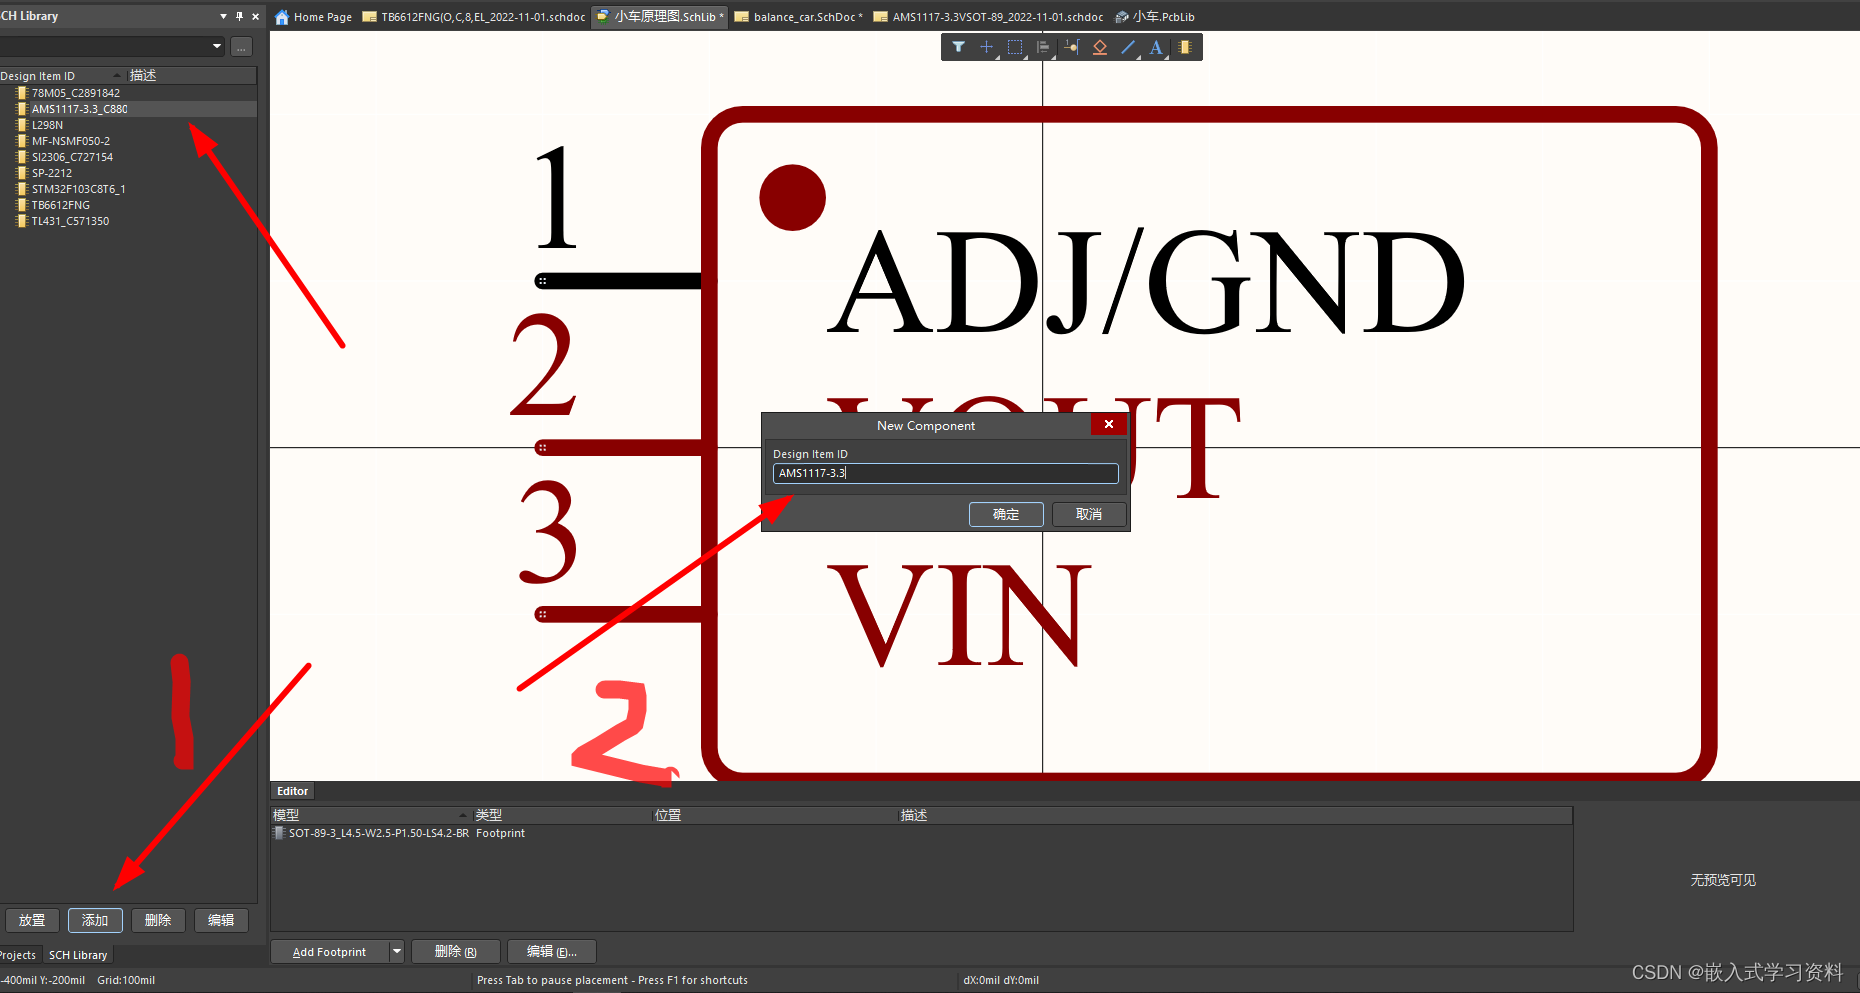The image size is (1860, 993).
Task: Select the place line tool
Action: click(1128, 47)
